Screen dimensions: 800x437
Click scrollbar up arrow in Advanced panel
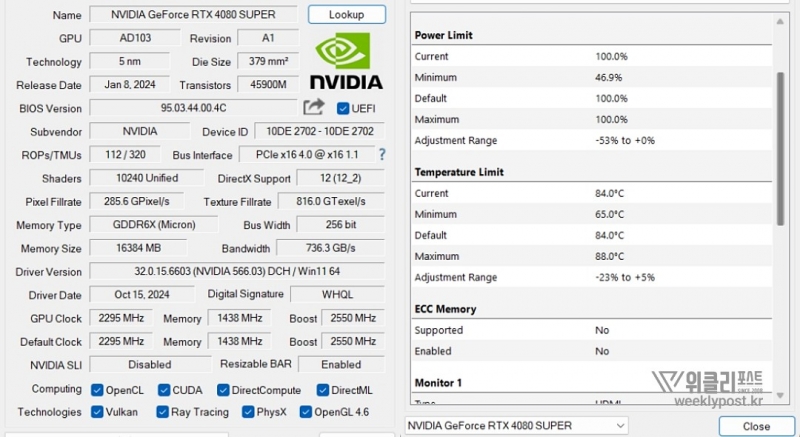[x=780, y=21]
